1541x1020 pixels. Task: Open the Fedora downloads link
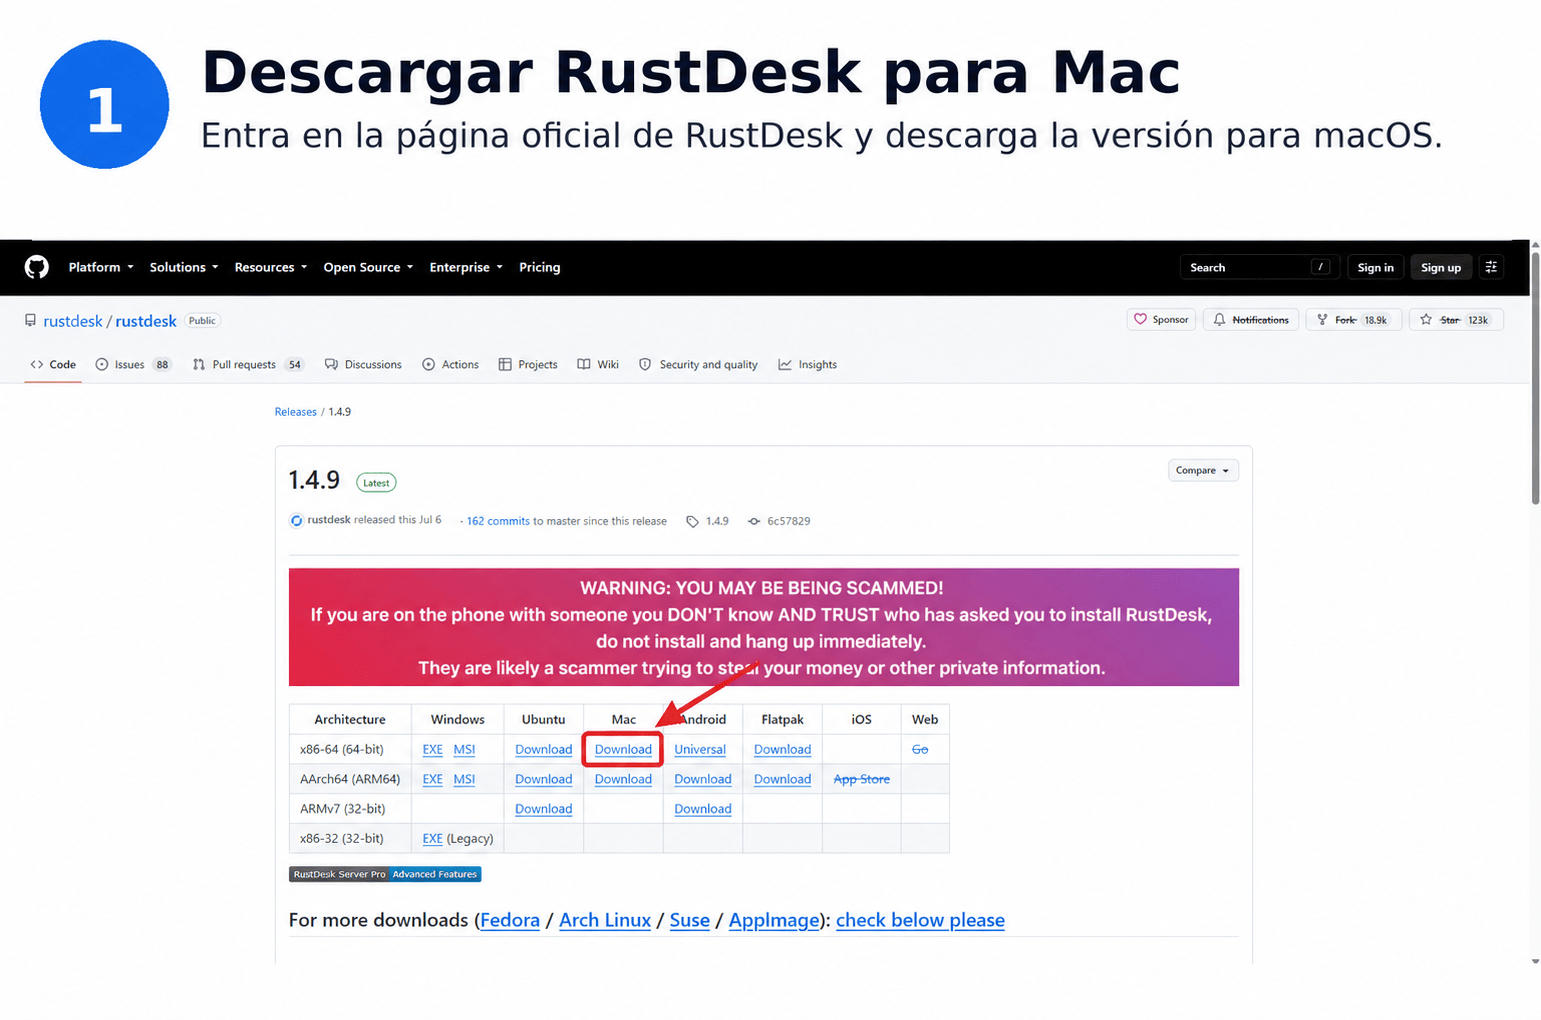(x=510, y=920)
